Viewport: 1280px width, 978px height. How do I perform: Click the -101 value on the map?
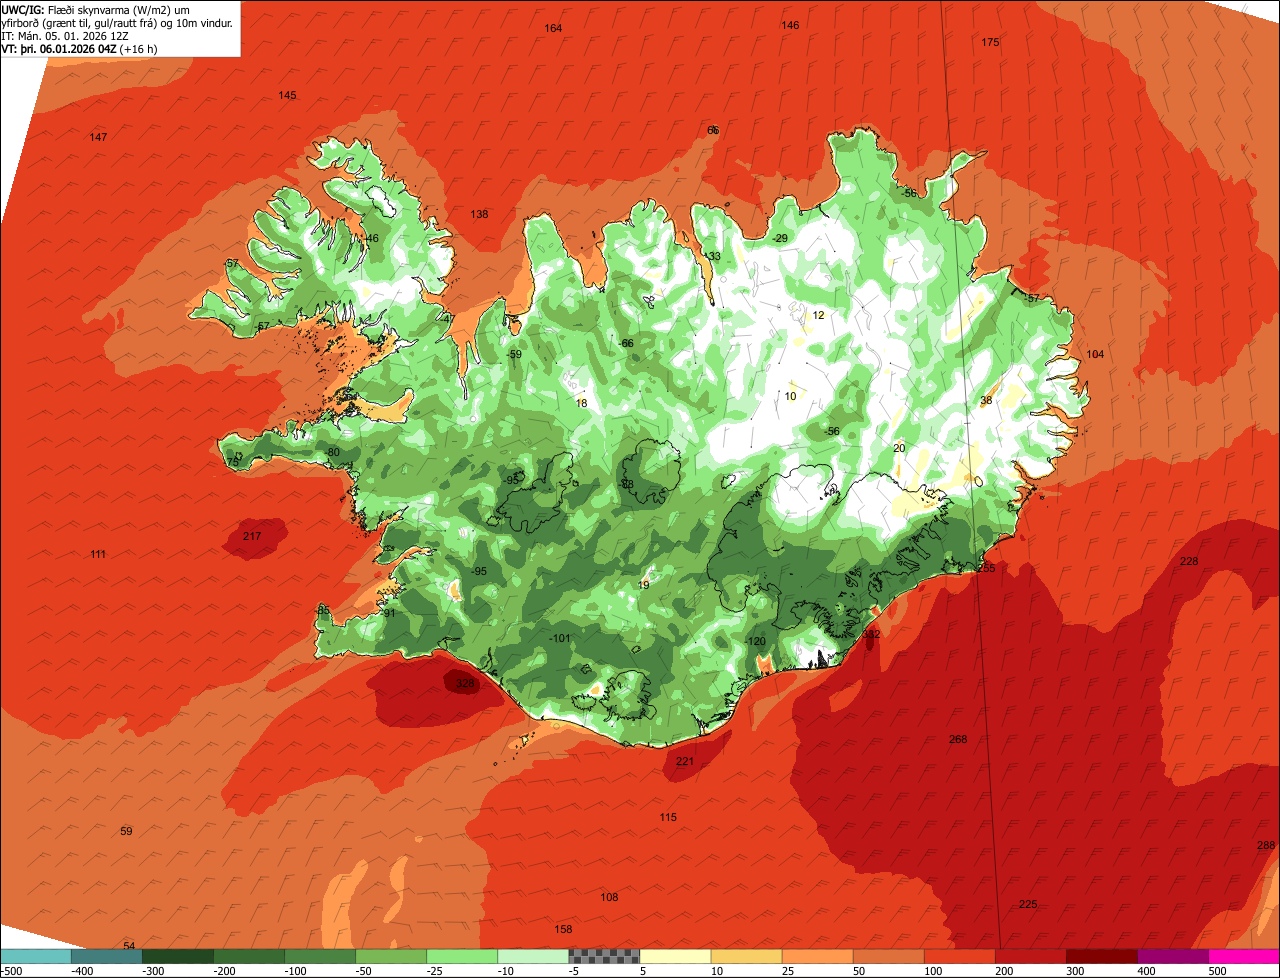tap(560, 639)
